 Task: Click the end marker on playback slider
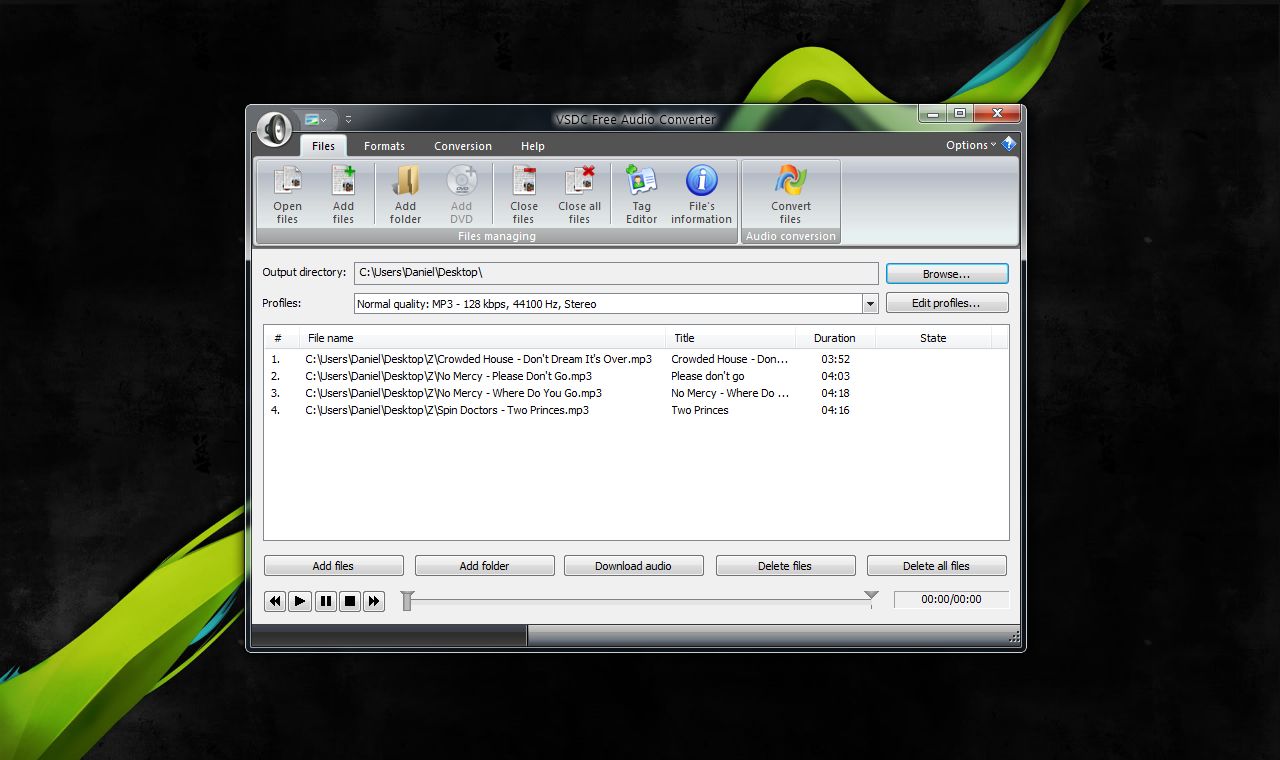click(871, 598)
